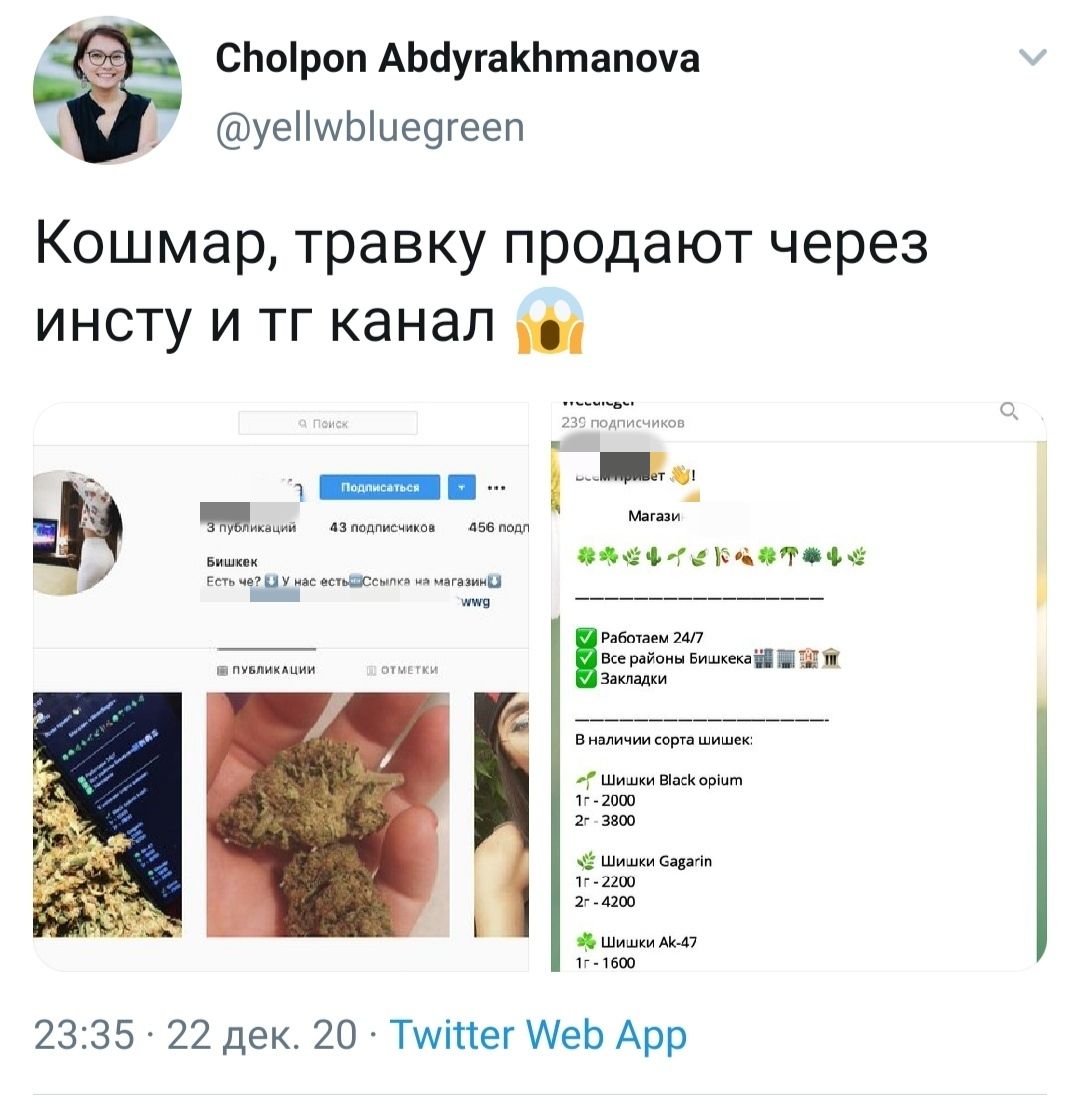
Task: Expand the arrow dropdown beside Подписаться
Action: pyautogui.click(x=462, y=487)
